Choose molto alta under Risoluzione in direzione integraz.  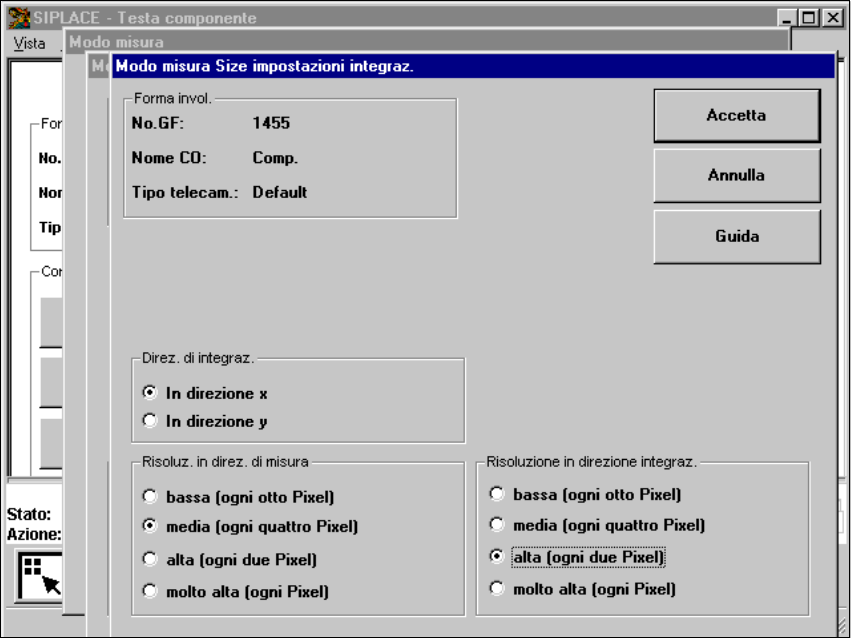coord(497,588)
